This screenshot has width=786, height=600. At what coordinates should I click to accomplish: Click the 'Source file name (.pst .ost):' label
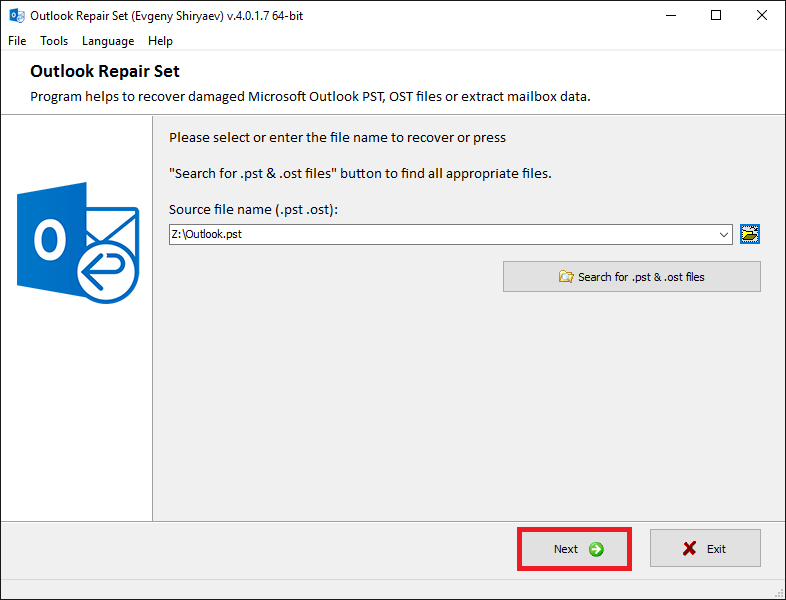(253, 210)
